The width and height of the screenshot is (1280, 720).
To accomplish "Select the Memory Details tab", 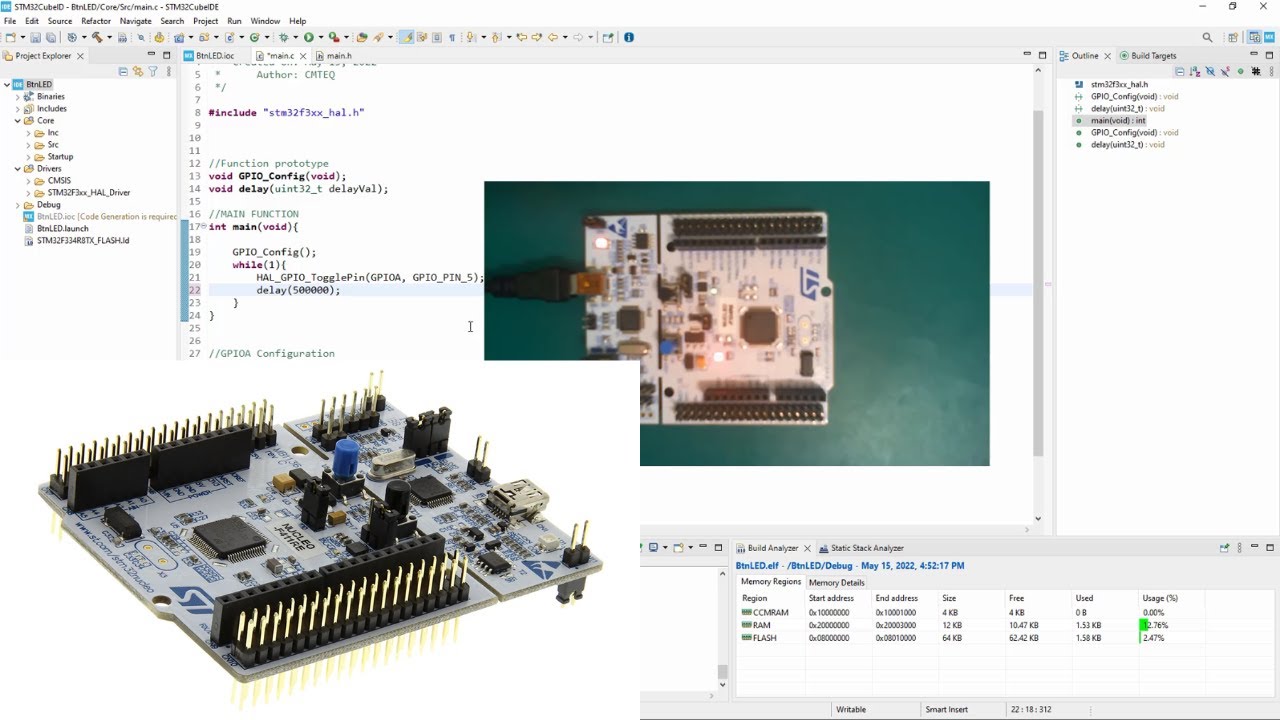I will pyautogui.click(x=837, y=582).
